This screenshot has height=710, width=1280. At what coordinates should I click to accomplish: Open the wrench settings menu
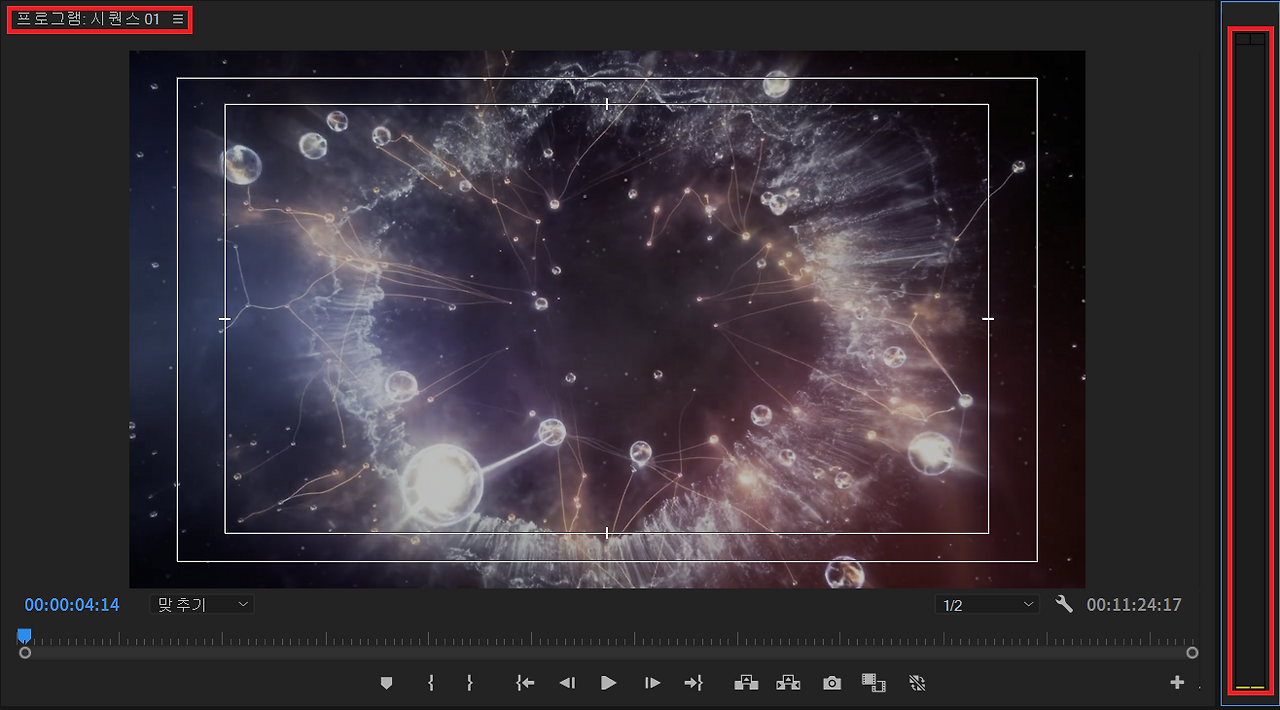[1064, 604]
